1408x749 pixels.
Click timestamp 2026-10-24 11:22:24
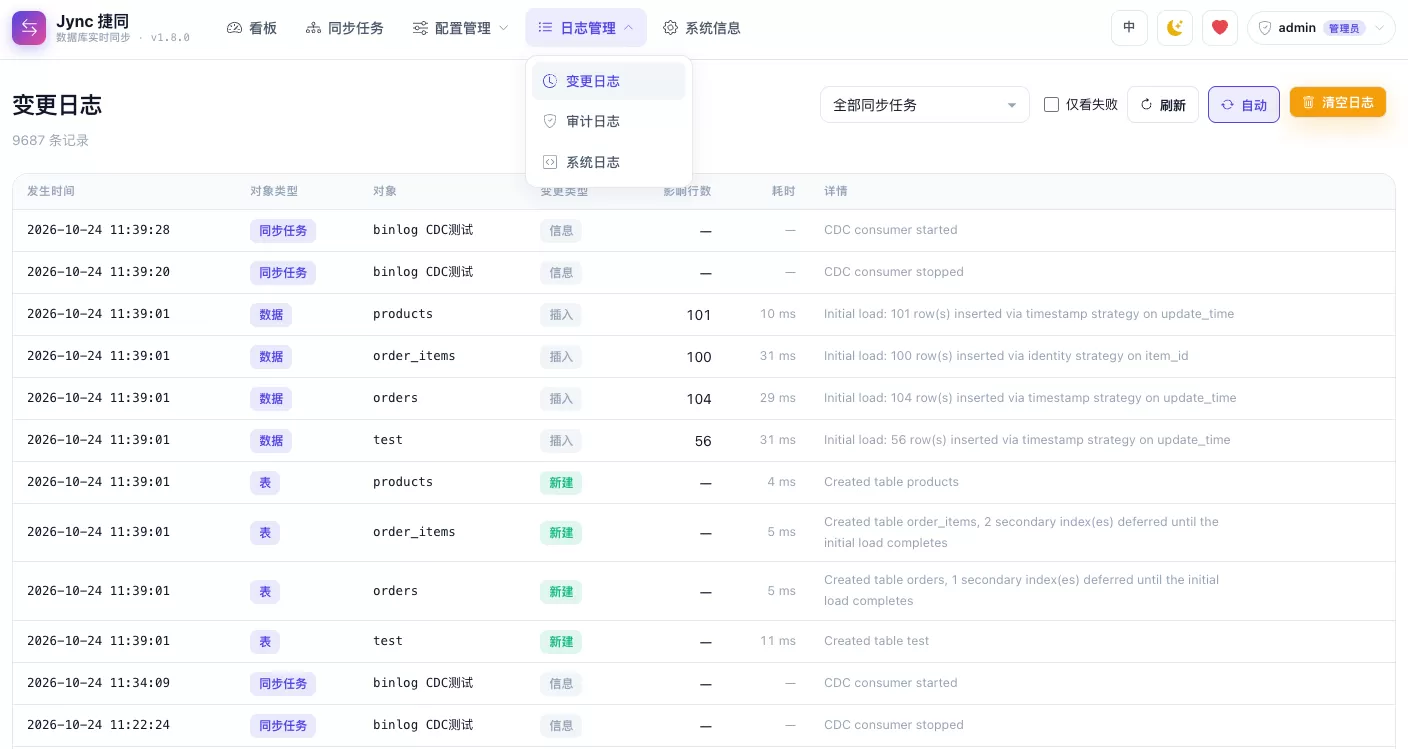point(98,725)
